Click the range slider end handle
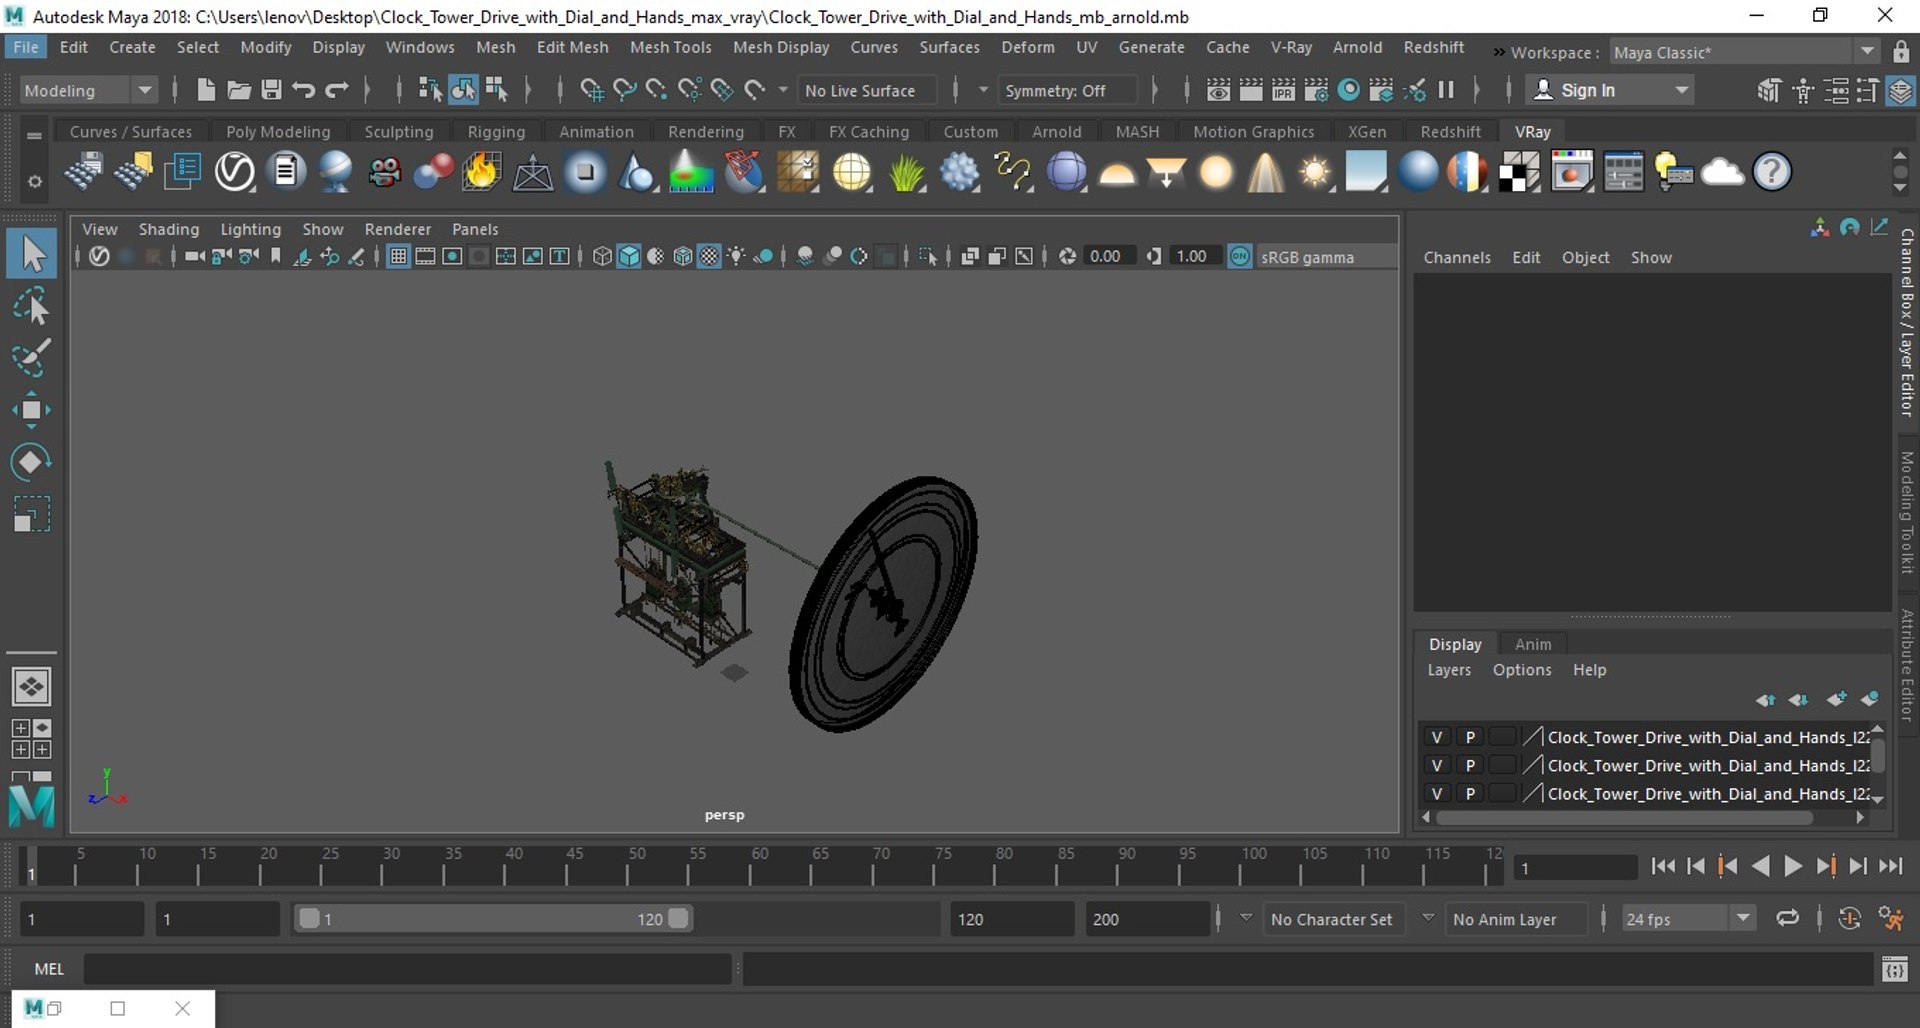 [679, 918]
